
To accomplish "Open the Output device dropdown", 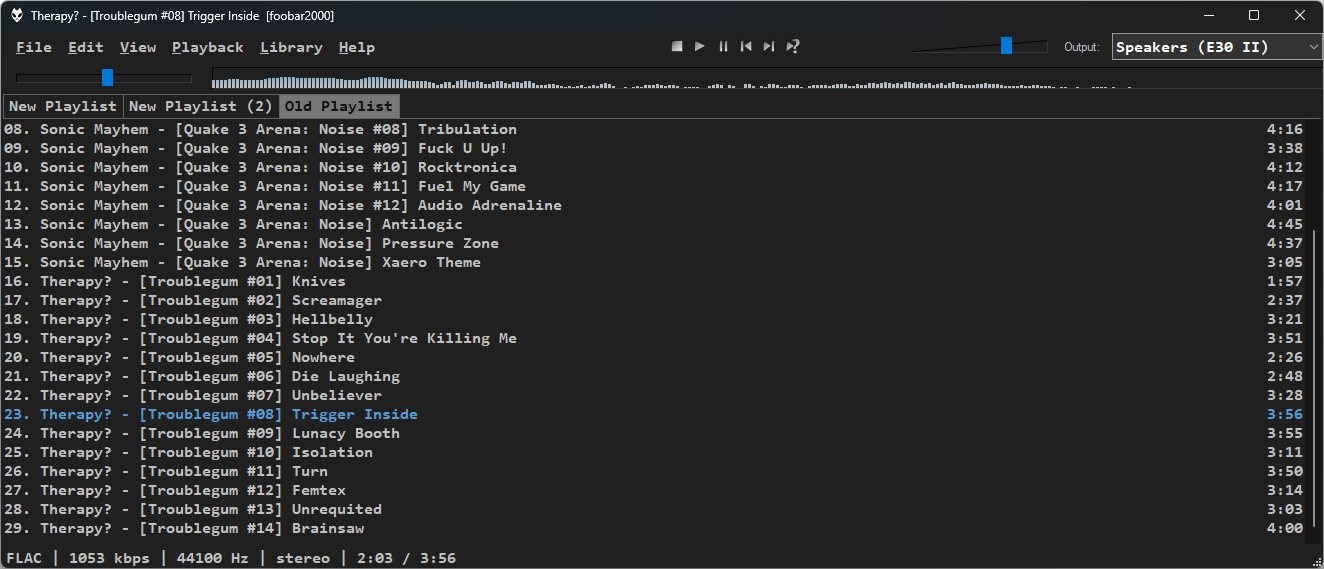I will coord(1216,47).
